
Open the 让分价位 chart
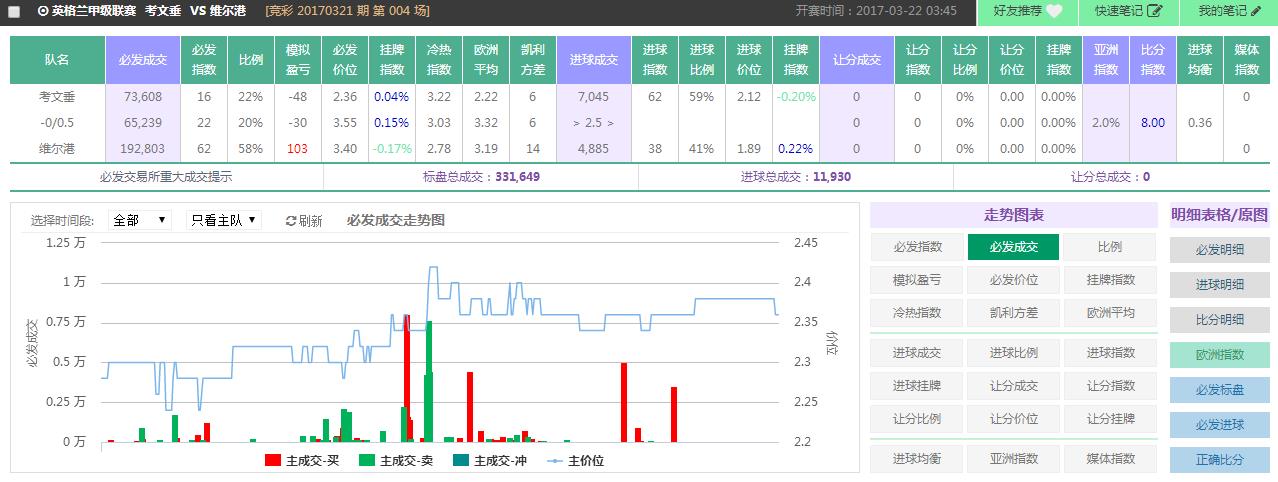[x=1014, y=419]
